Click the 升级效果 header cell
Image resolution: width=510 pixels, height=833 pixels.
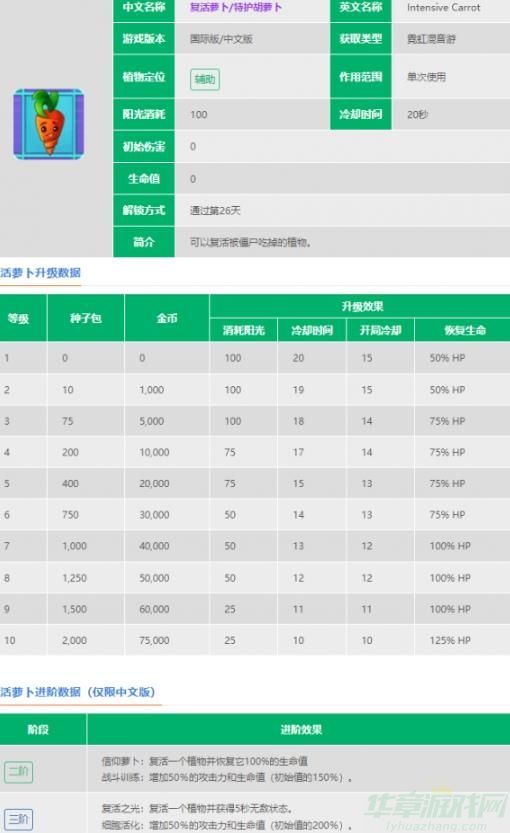pos(362,307)
